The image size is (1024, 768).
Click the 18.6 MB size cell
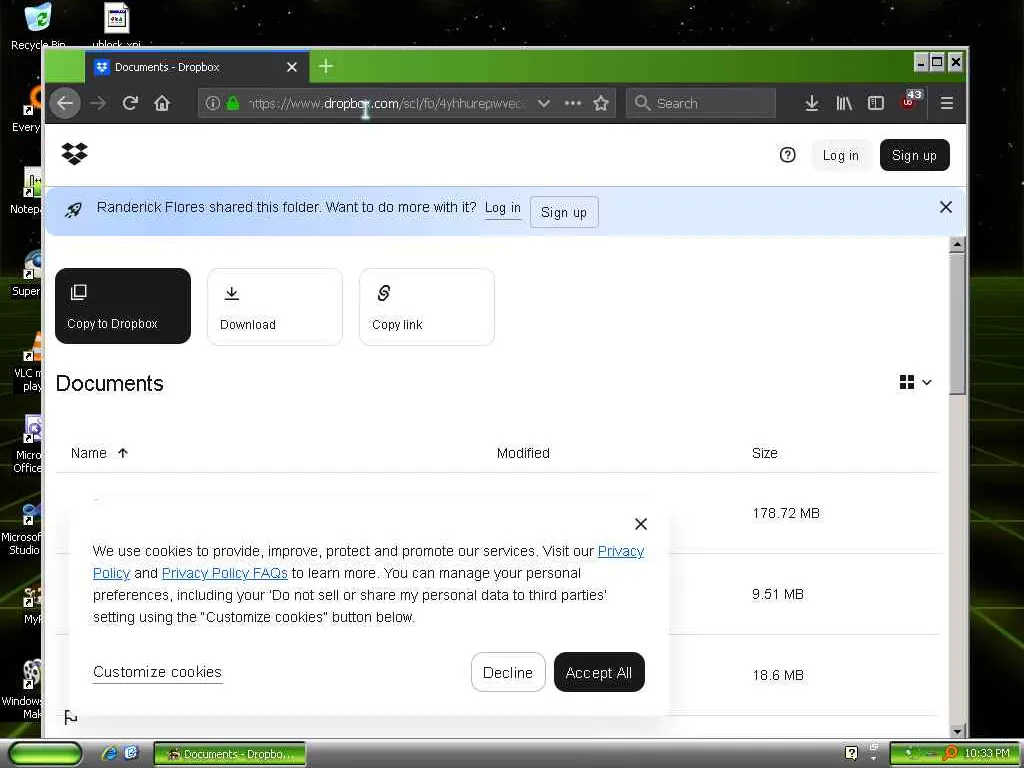(x=778, y=675)
